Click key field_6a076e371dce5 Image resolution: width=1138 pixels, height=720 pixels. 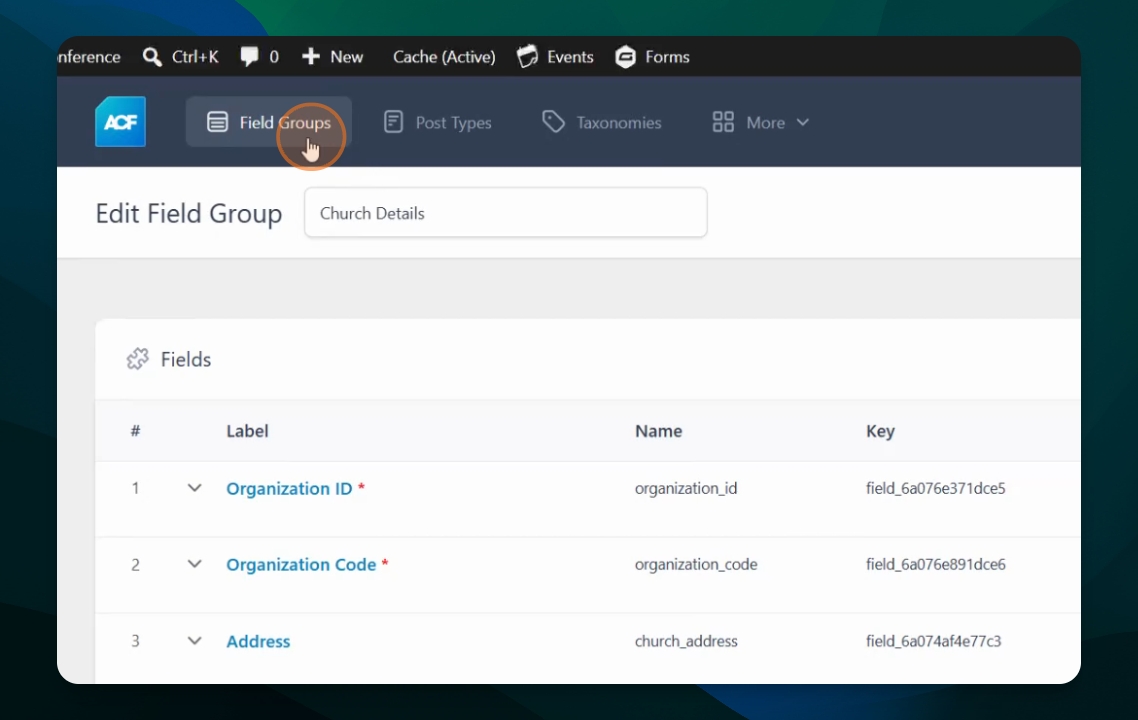[936, 488]
